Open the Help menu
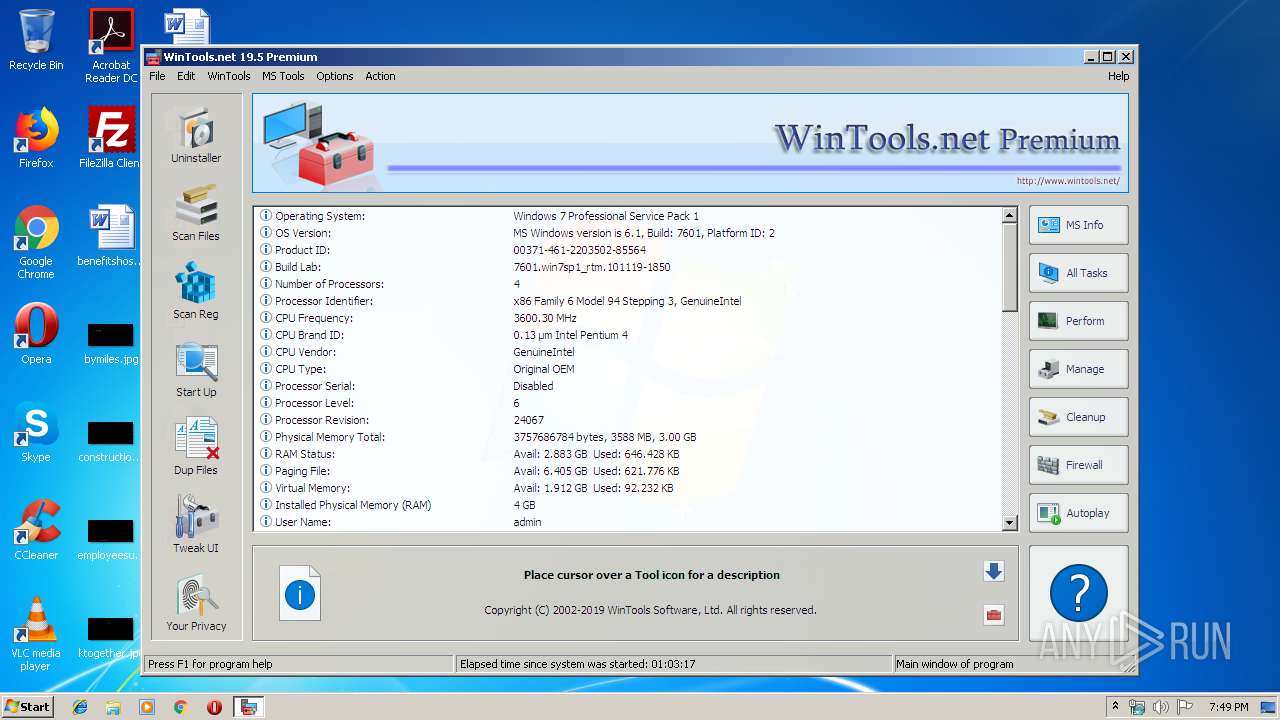1280x720 pixels. point(1118,76)
